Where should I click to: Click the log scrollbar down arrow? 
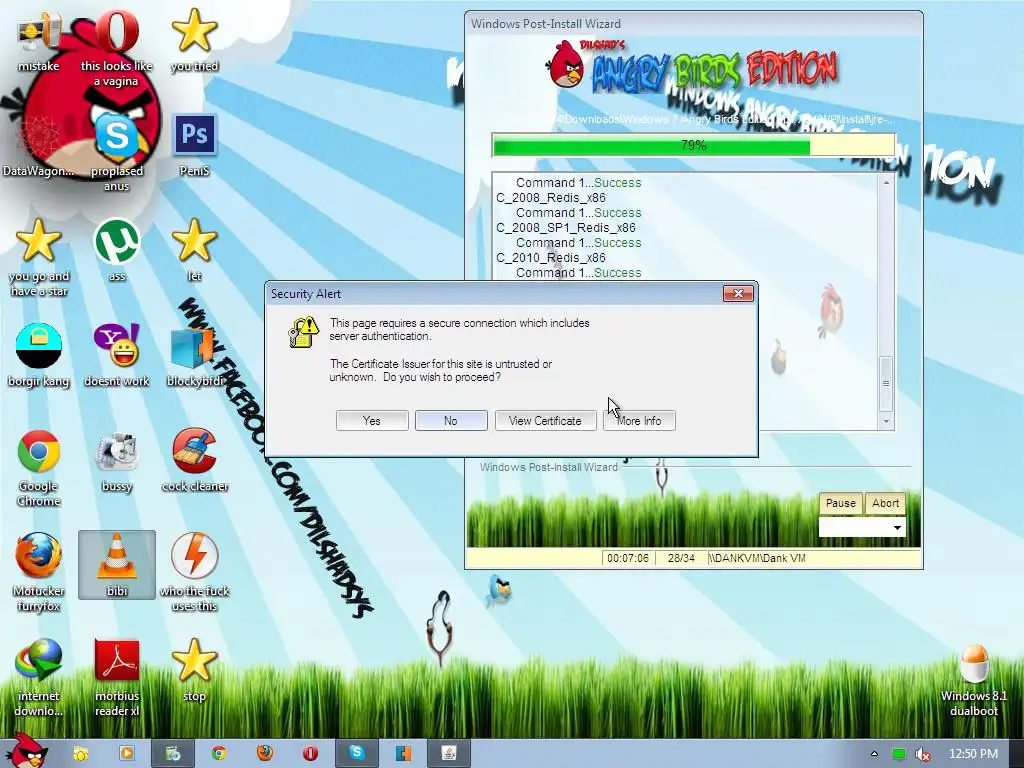pyautogui.click(x=886, y=421)
